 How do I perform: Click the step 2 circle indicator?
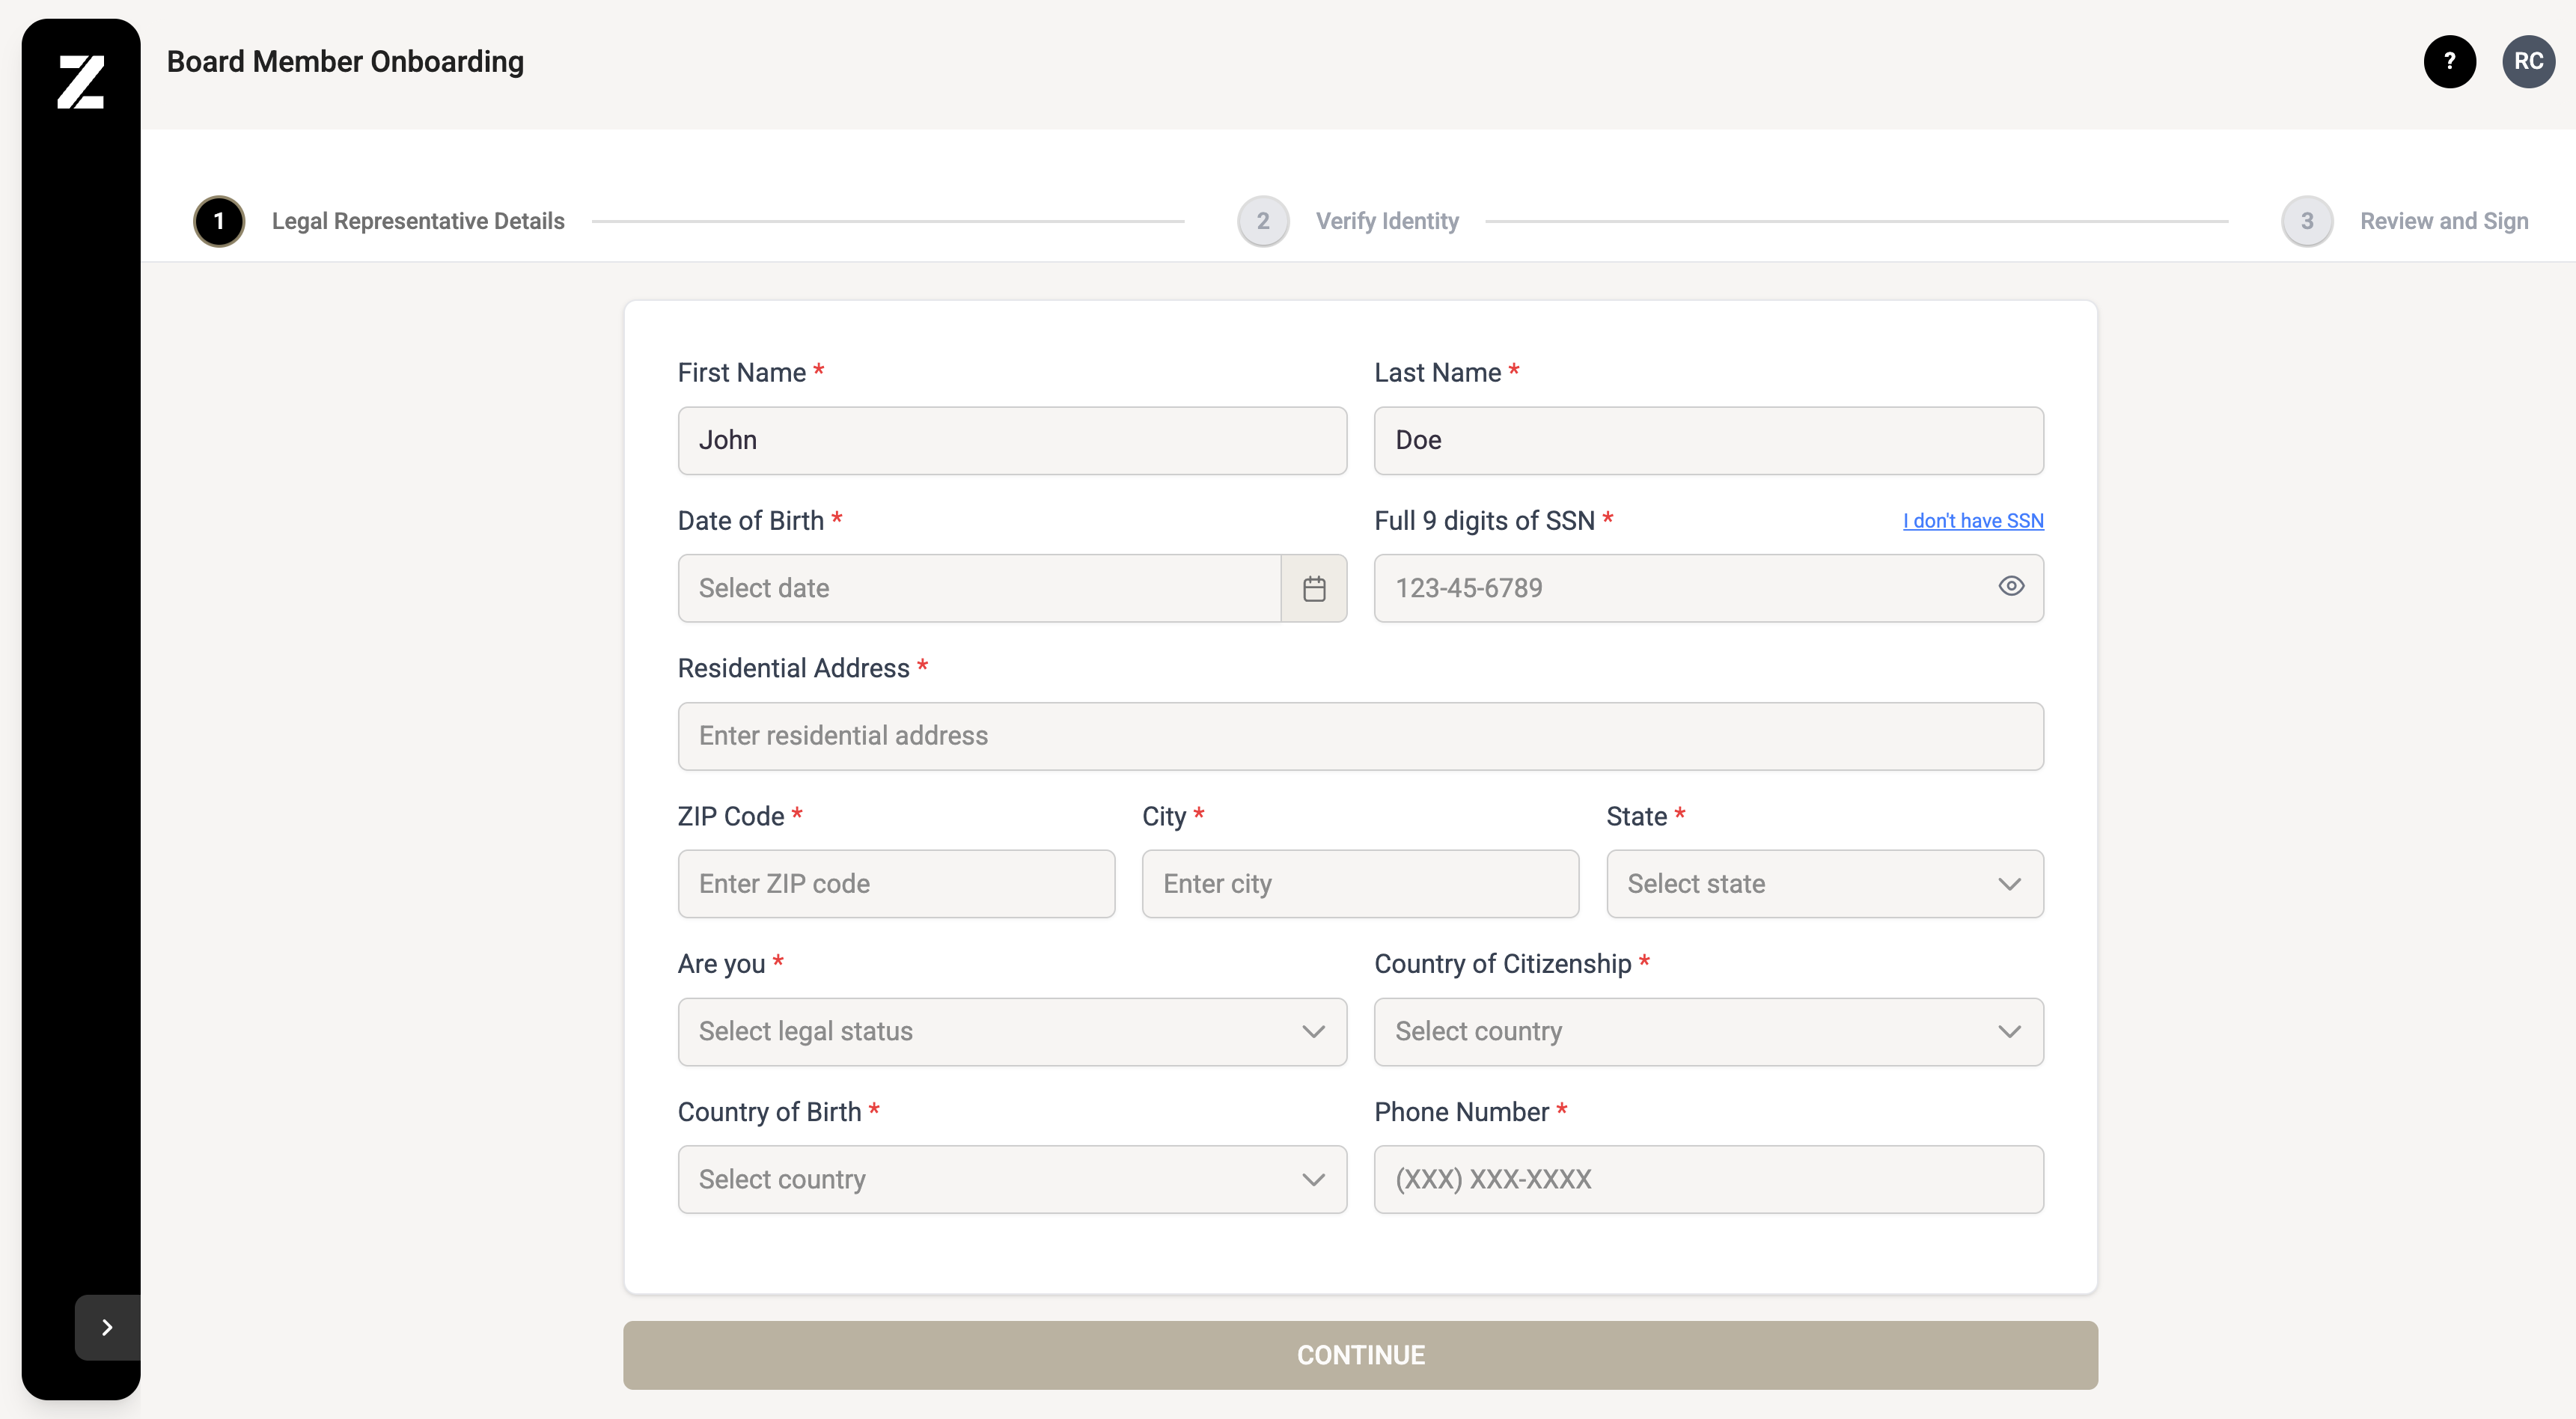coord(1262,221)
